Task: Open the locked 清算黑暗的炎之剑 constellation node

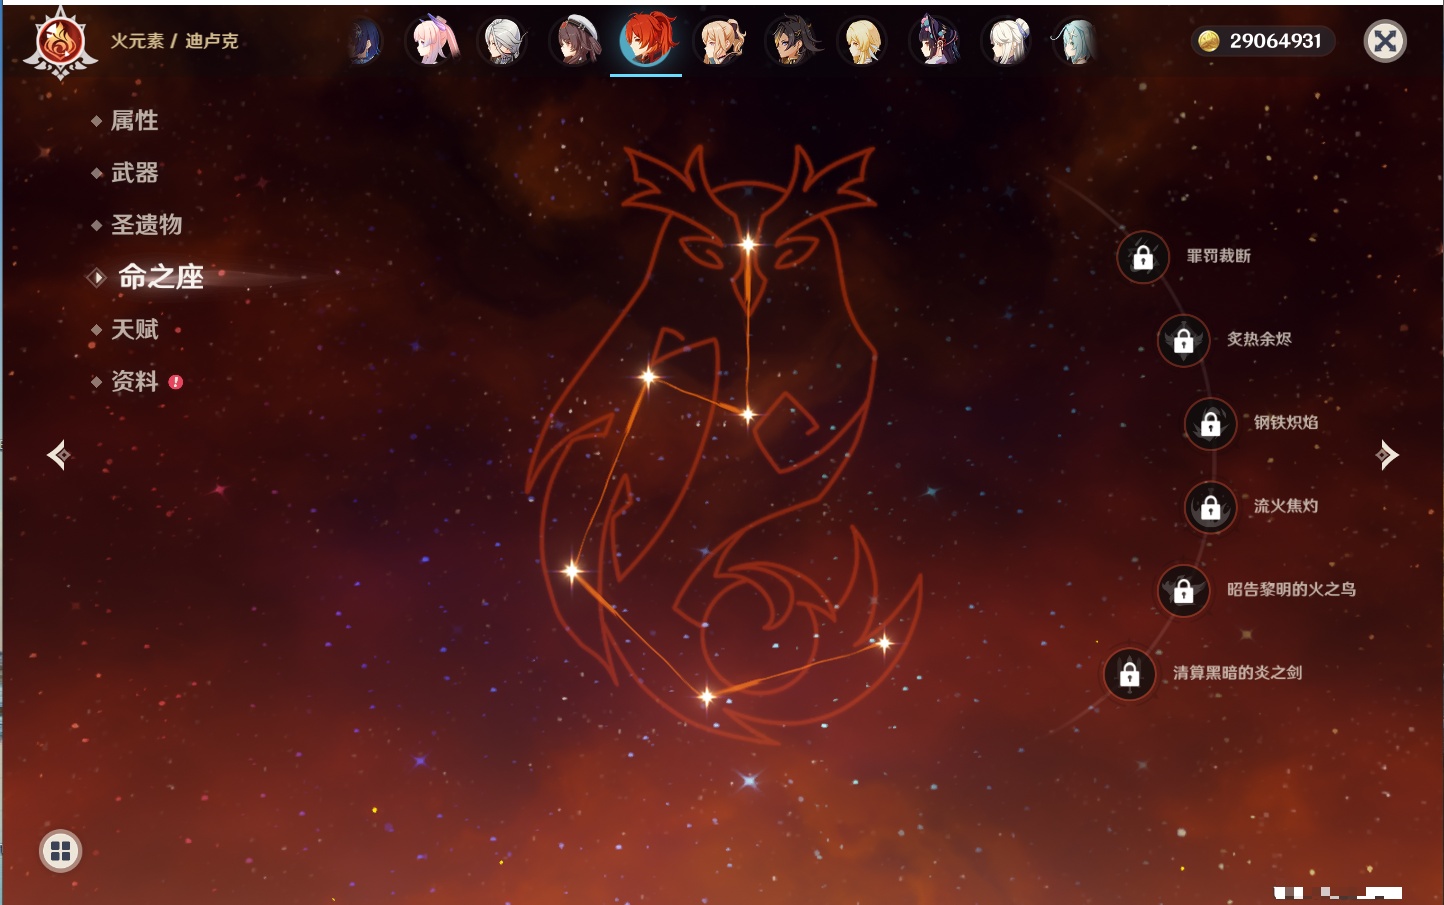Action: (x=1129, y=674)
